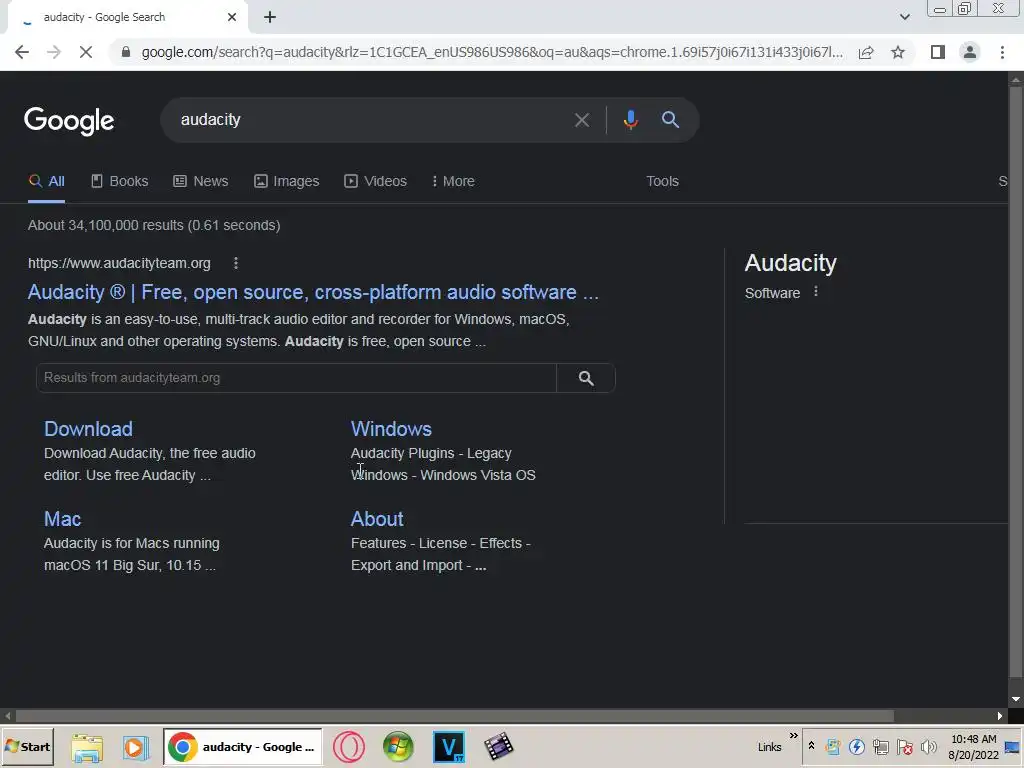This screenshot has height=768, width=1024.
Task: Show hidden system tray icons
Action: coord(811,746)
